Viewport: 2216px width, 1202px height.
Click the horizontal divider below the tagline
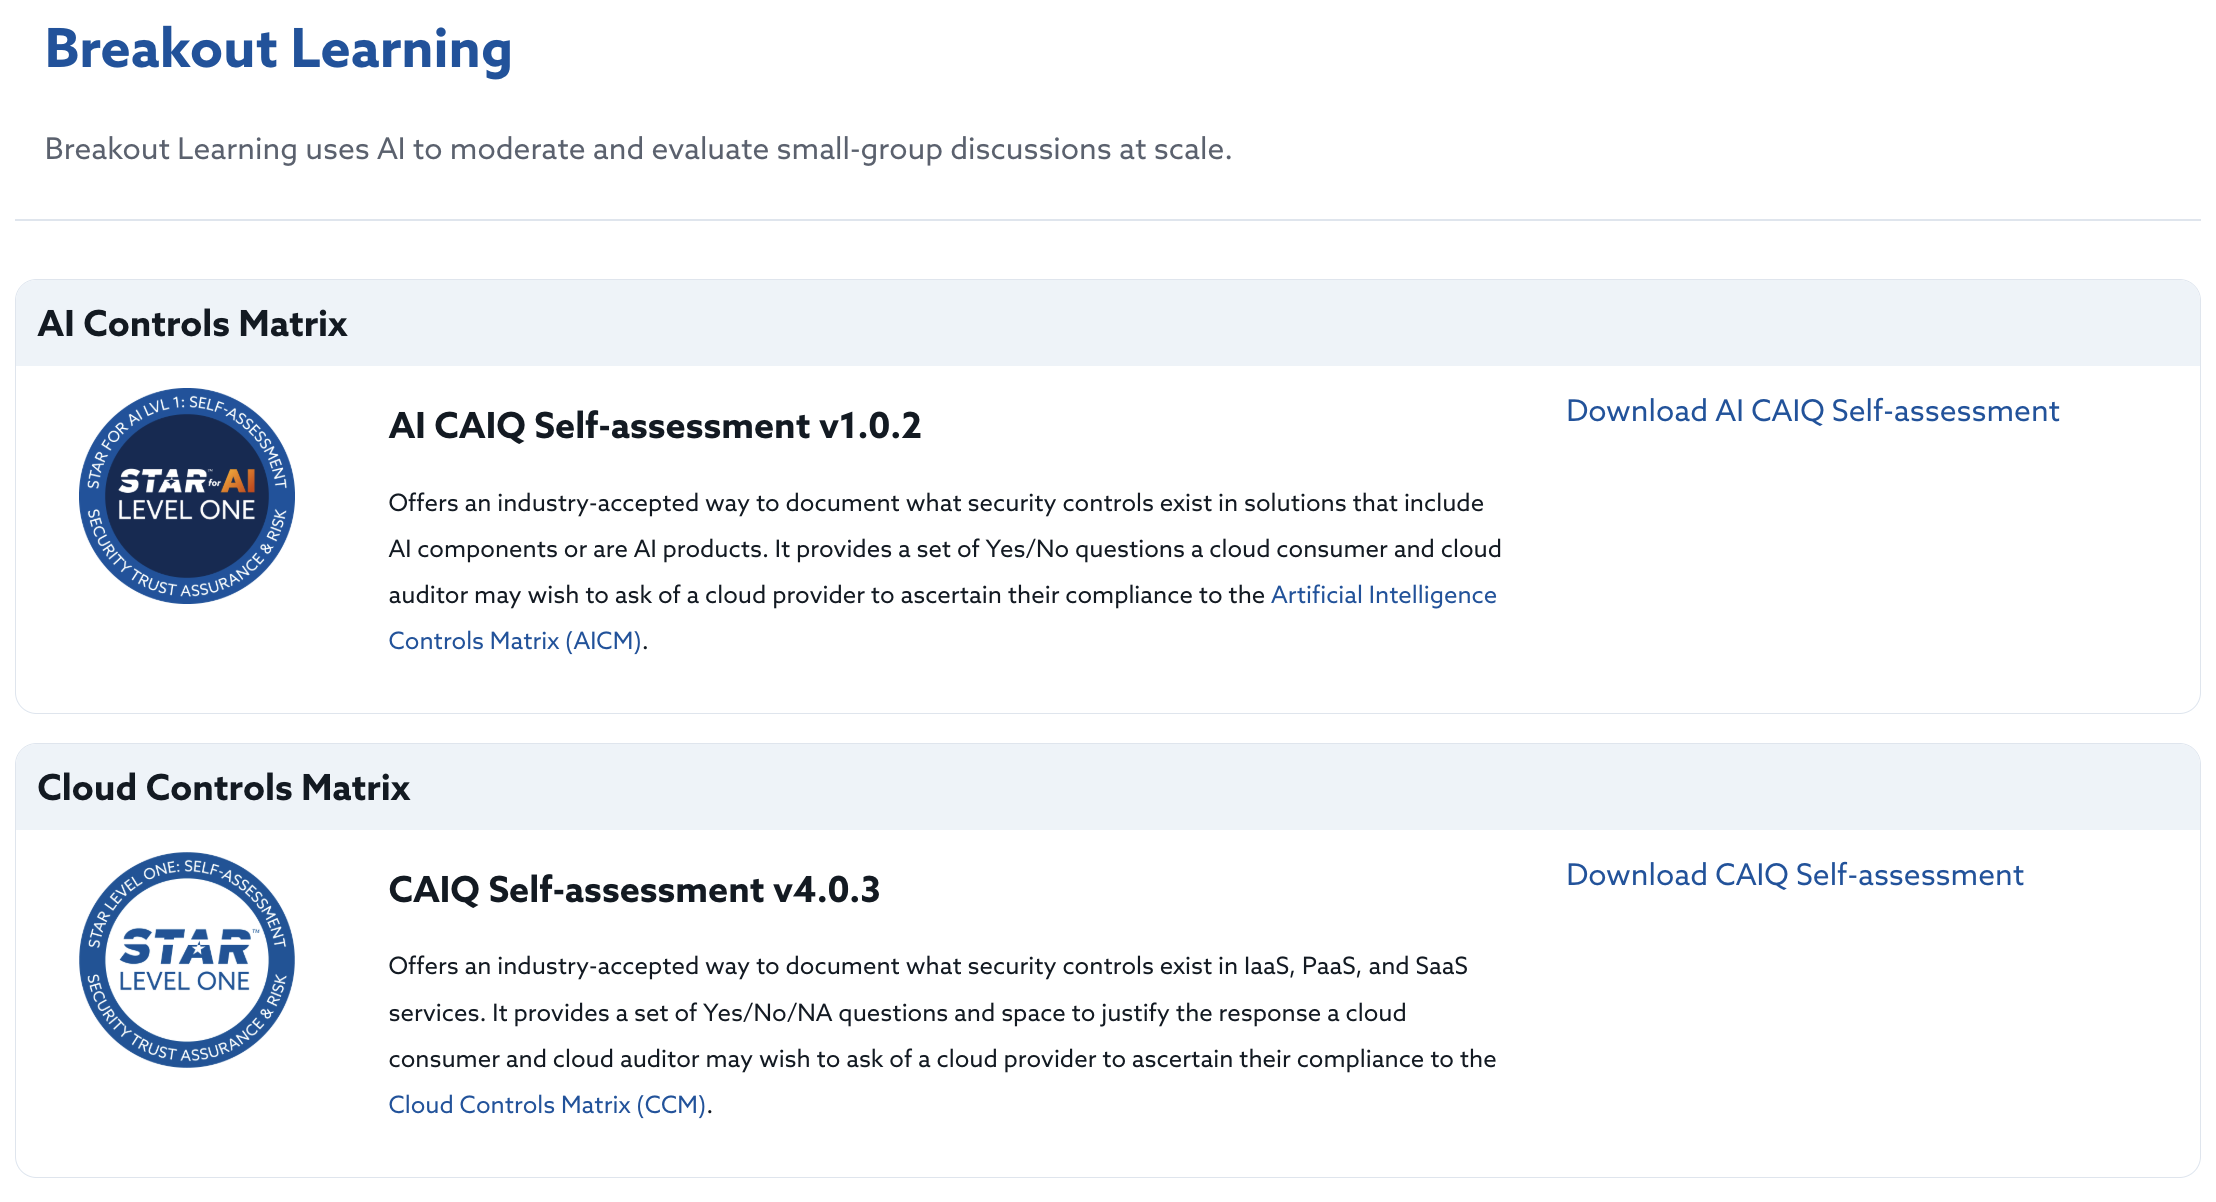[1108, 220]
